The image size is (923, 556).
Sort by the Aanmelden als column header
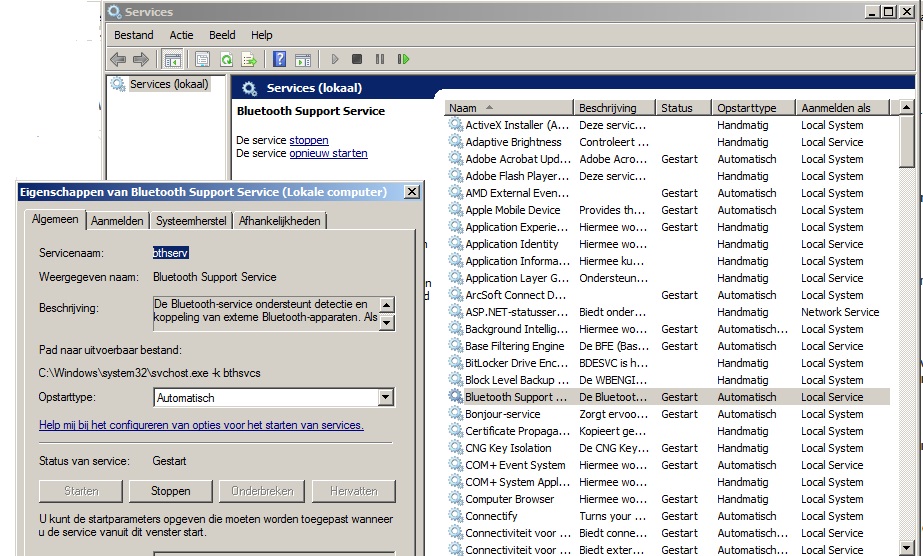pyautogui.click(x=842, y=108)
